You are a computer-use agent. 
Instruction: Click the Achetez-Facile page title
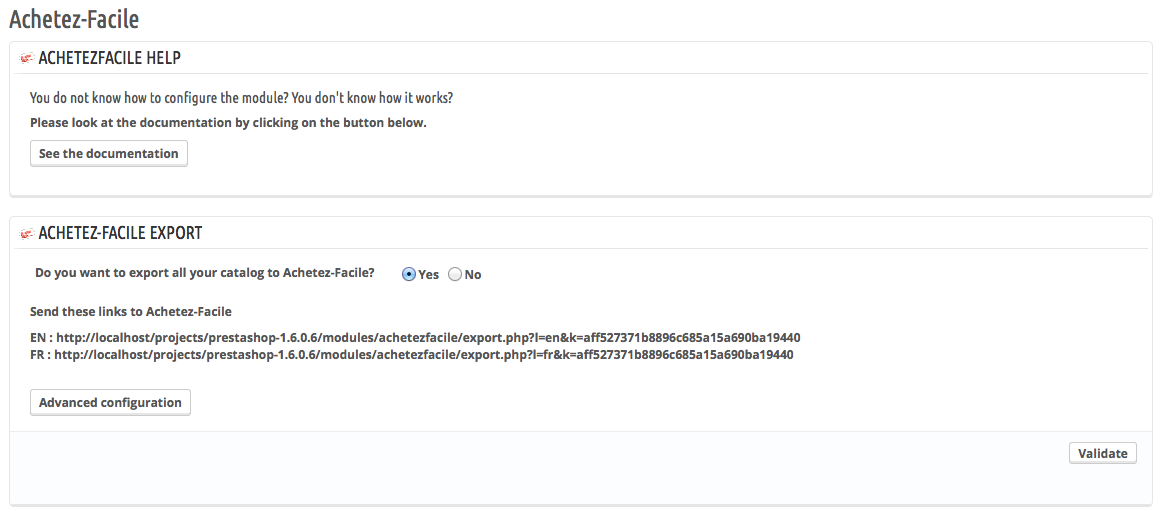coord(74,18)
